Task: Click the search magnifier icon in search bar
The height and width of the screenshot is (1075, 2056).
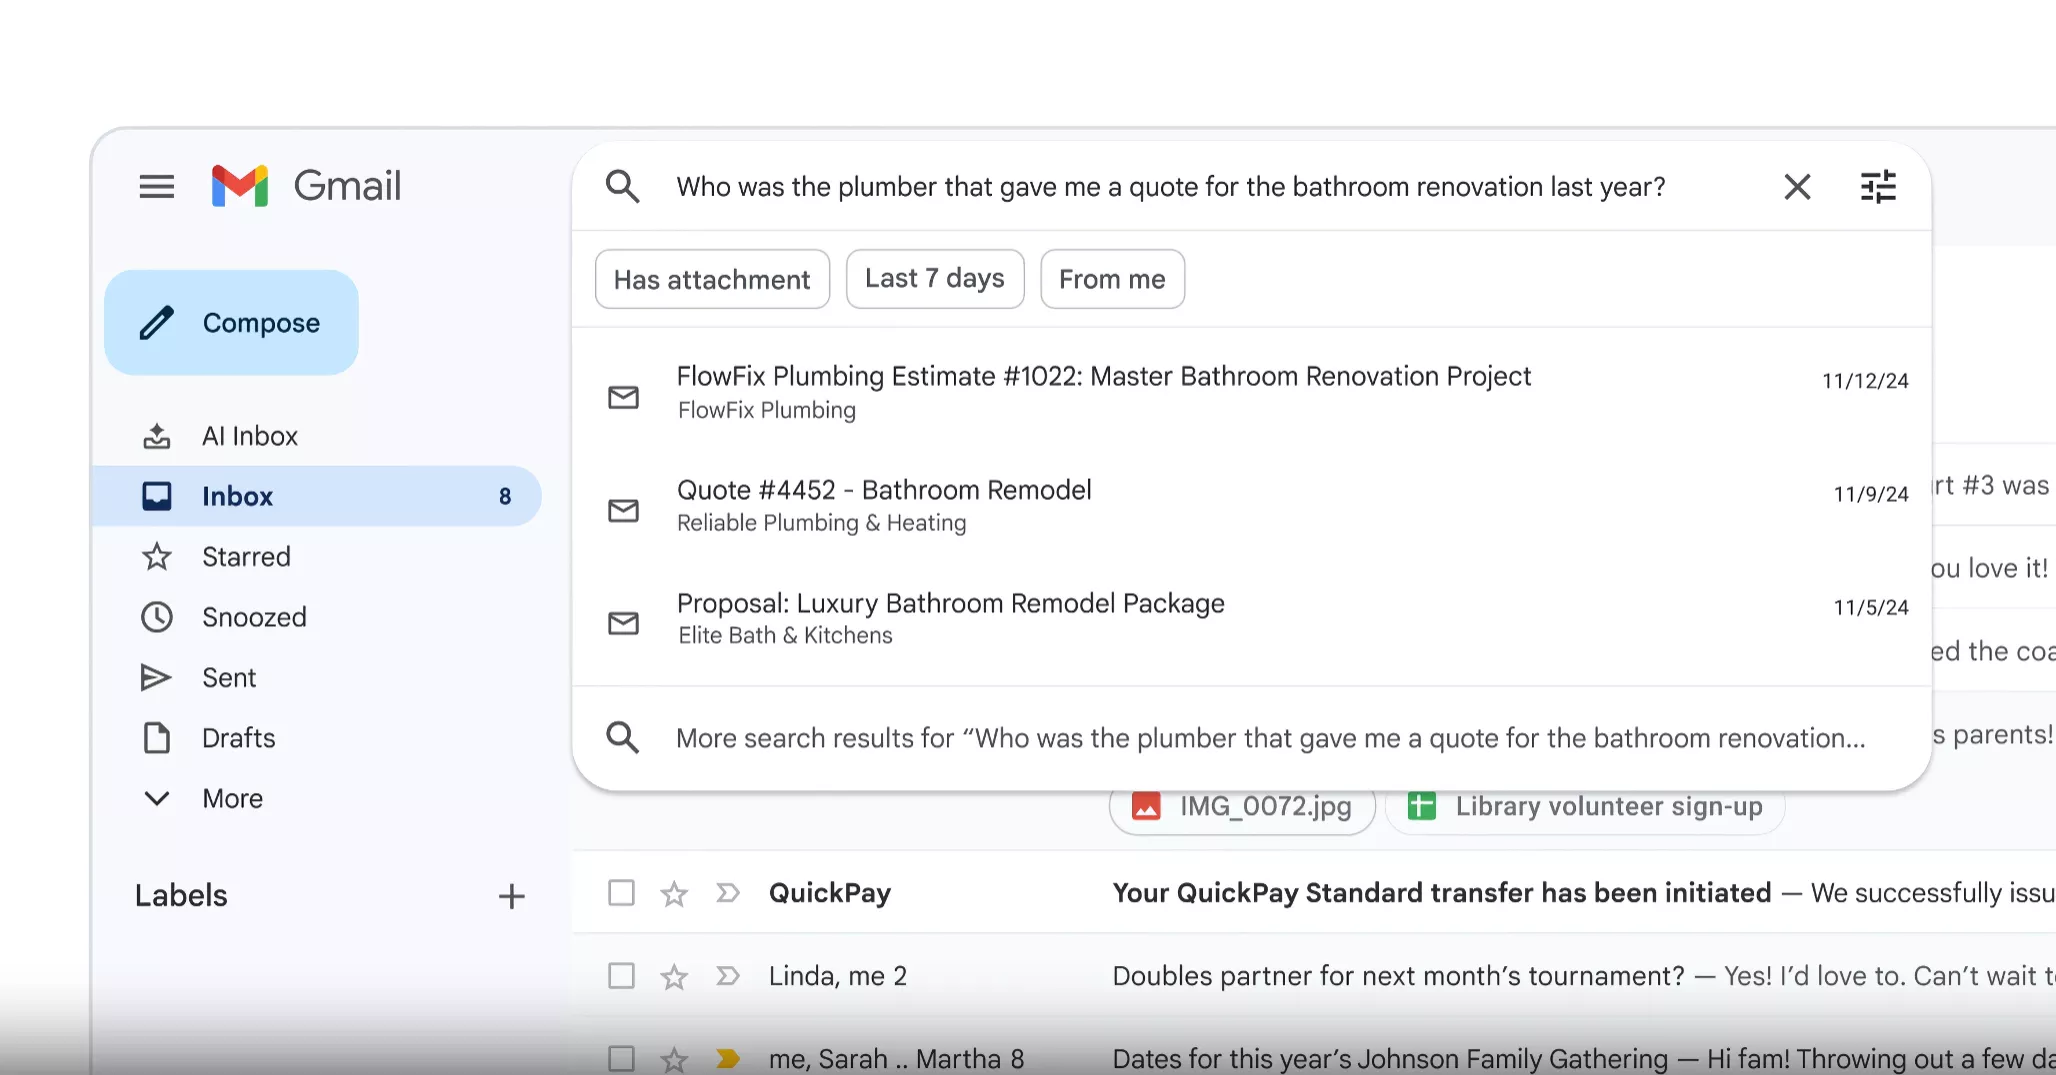Action: [622, 187]
